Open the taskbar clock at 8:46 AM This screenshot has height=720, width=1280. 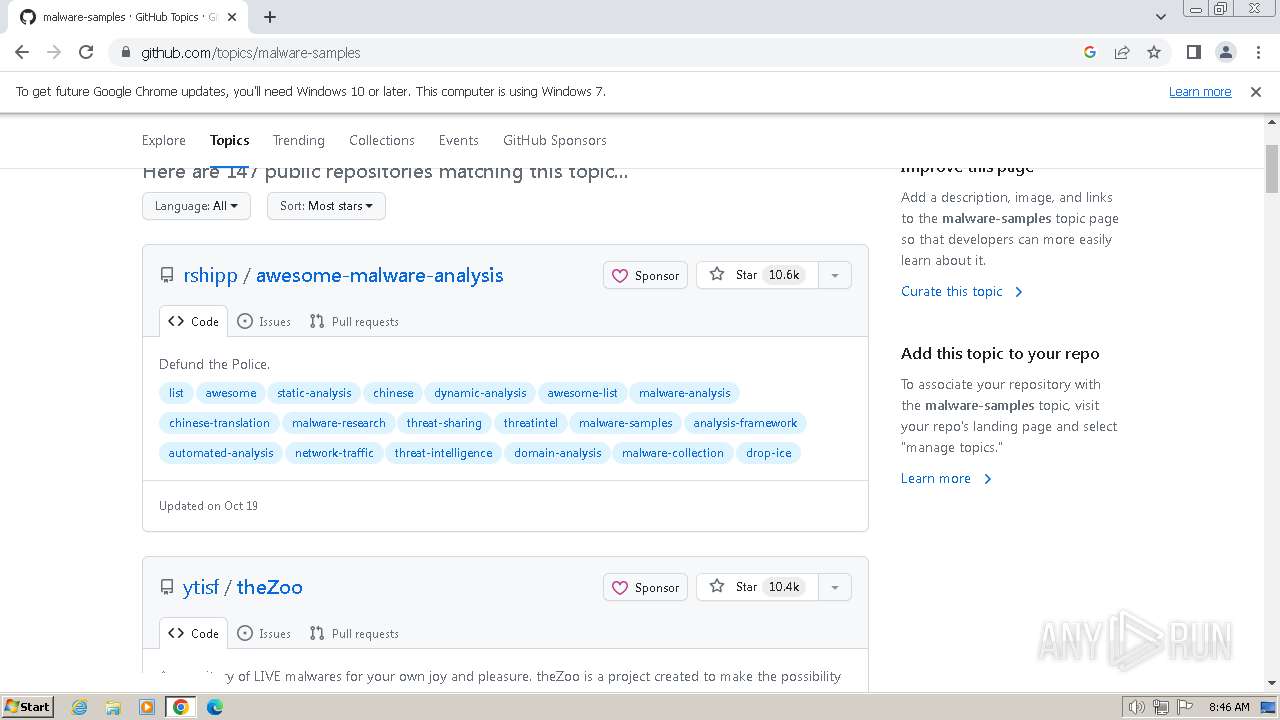pyautogui.click(x=1229, y=707)
